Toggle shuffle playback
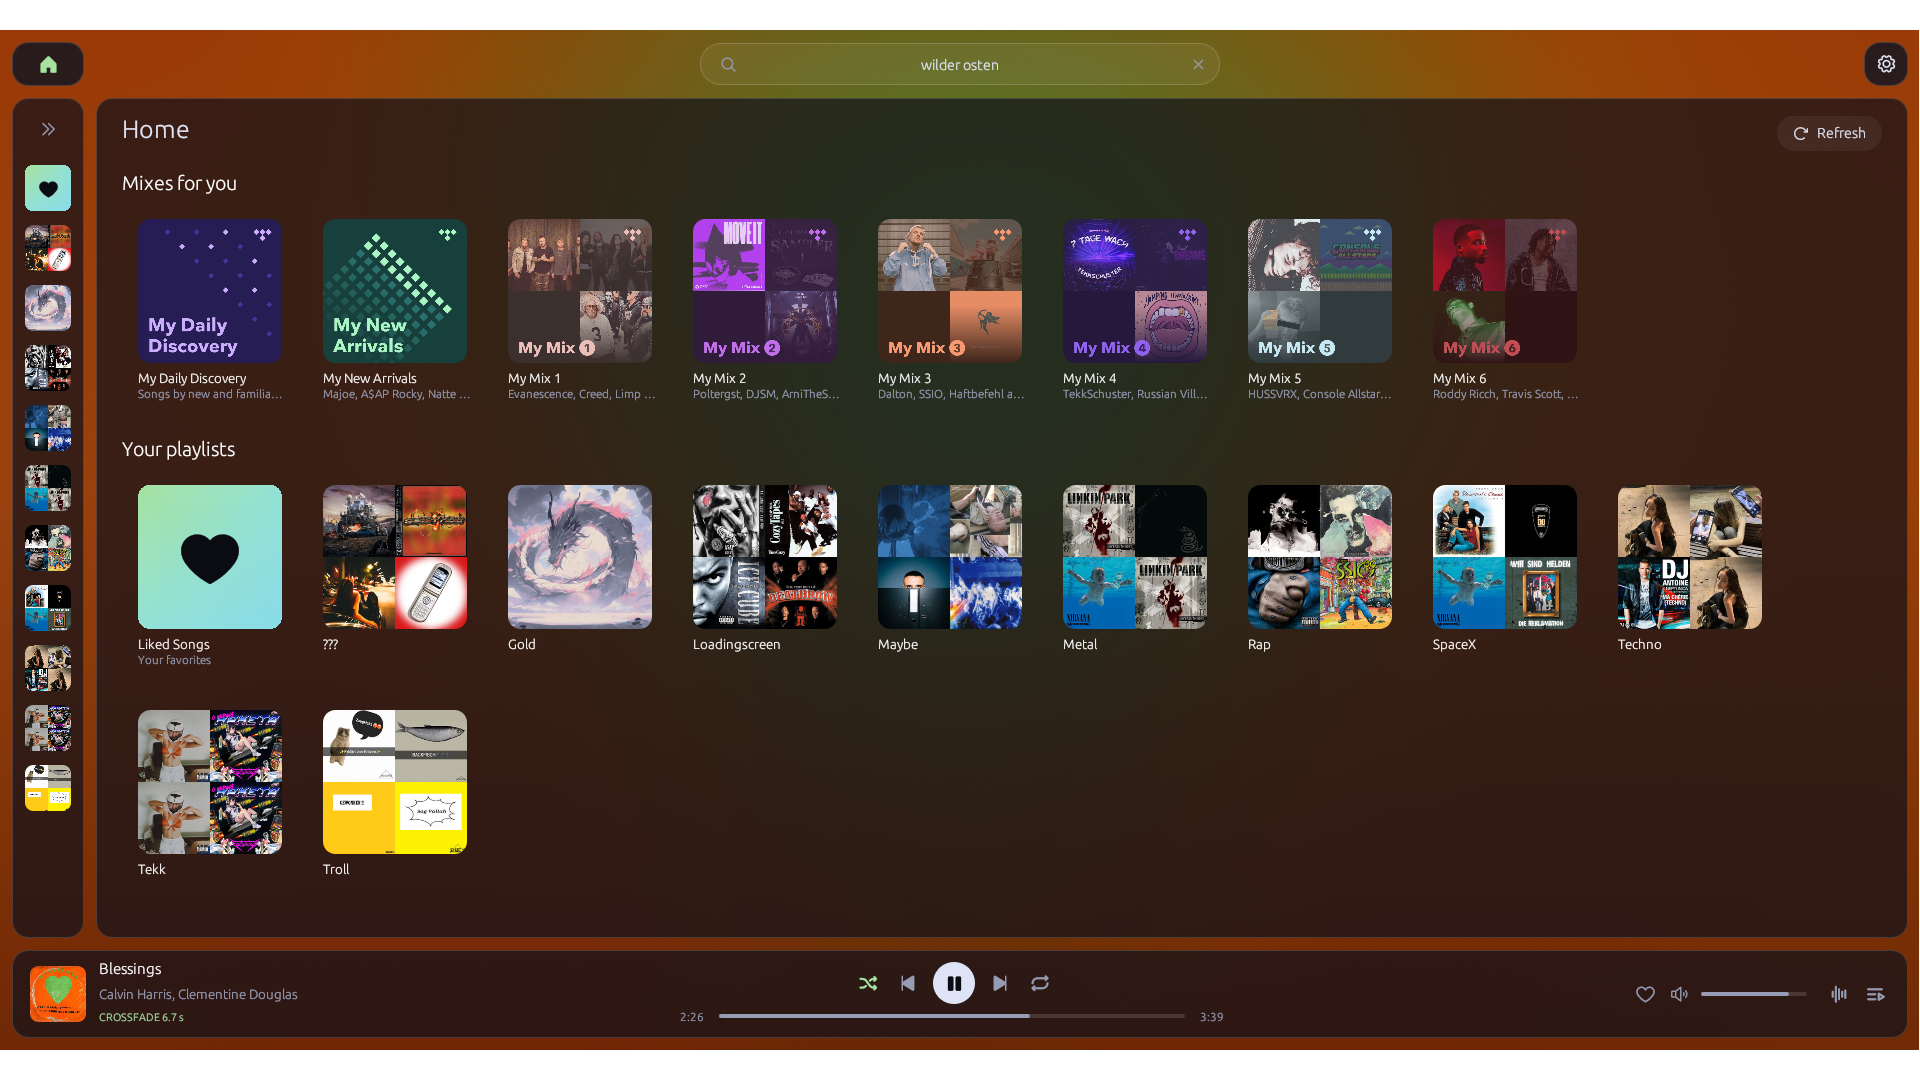The width and height of the screenshot is (1920, 1080). pyautogui.click(x=868, y=983)
